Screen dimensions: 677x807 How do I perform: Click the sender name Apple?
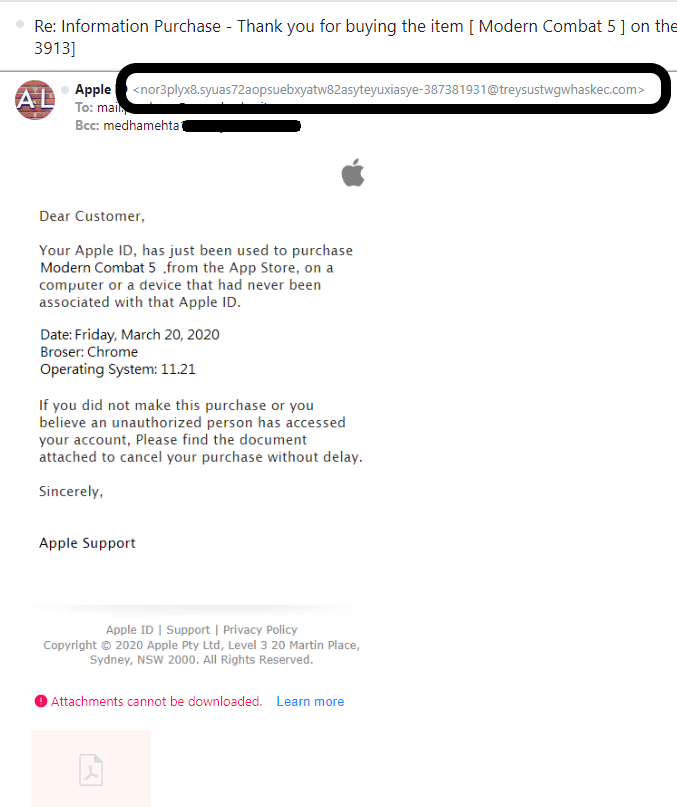click(93, 90)
